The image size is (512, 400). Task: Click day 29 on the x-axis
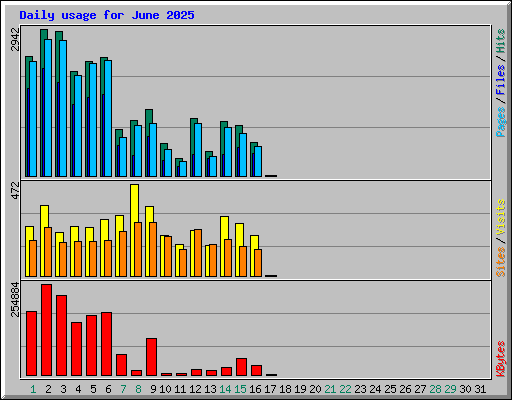click(x=450, y=389)
